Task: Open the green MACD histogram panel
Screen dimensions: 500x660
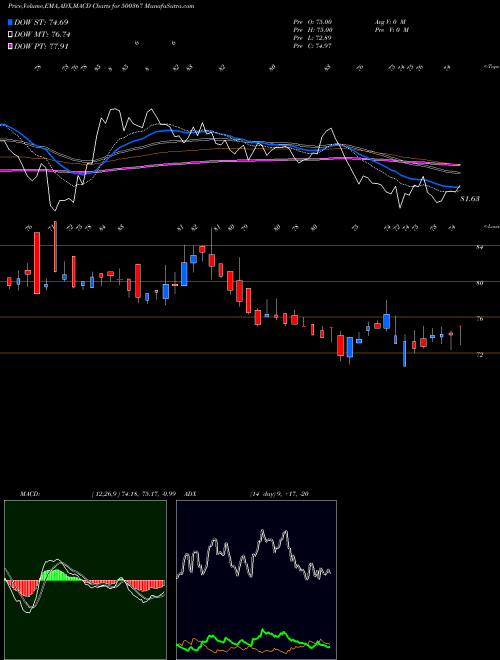Action: (85, 580)
